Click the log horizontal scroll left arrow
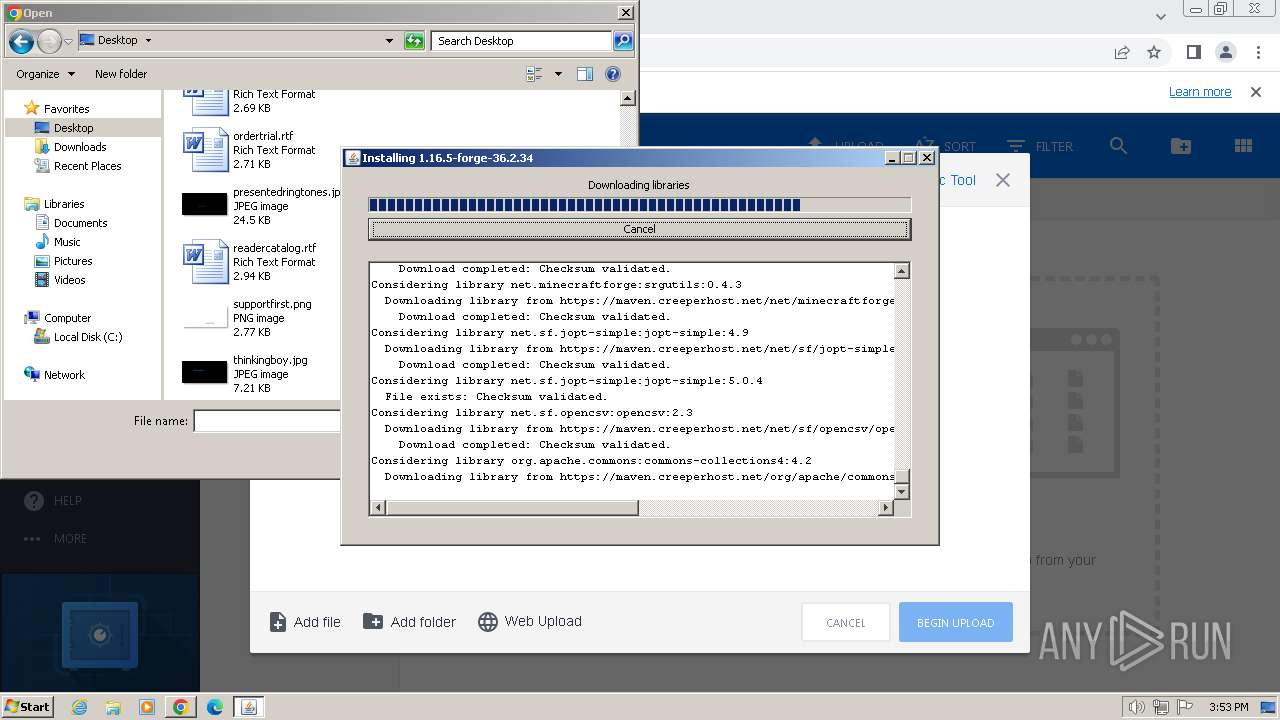The width and height of the screenshot is (1280, 720). point(377,508)
